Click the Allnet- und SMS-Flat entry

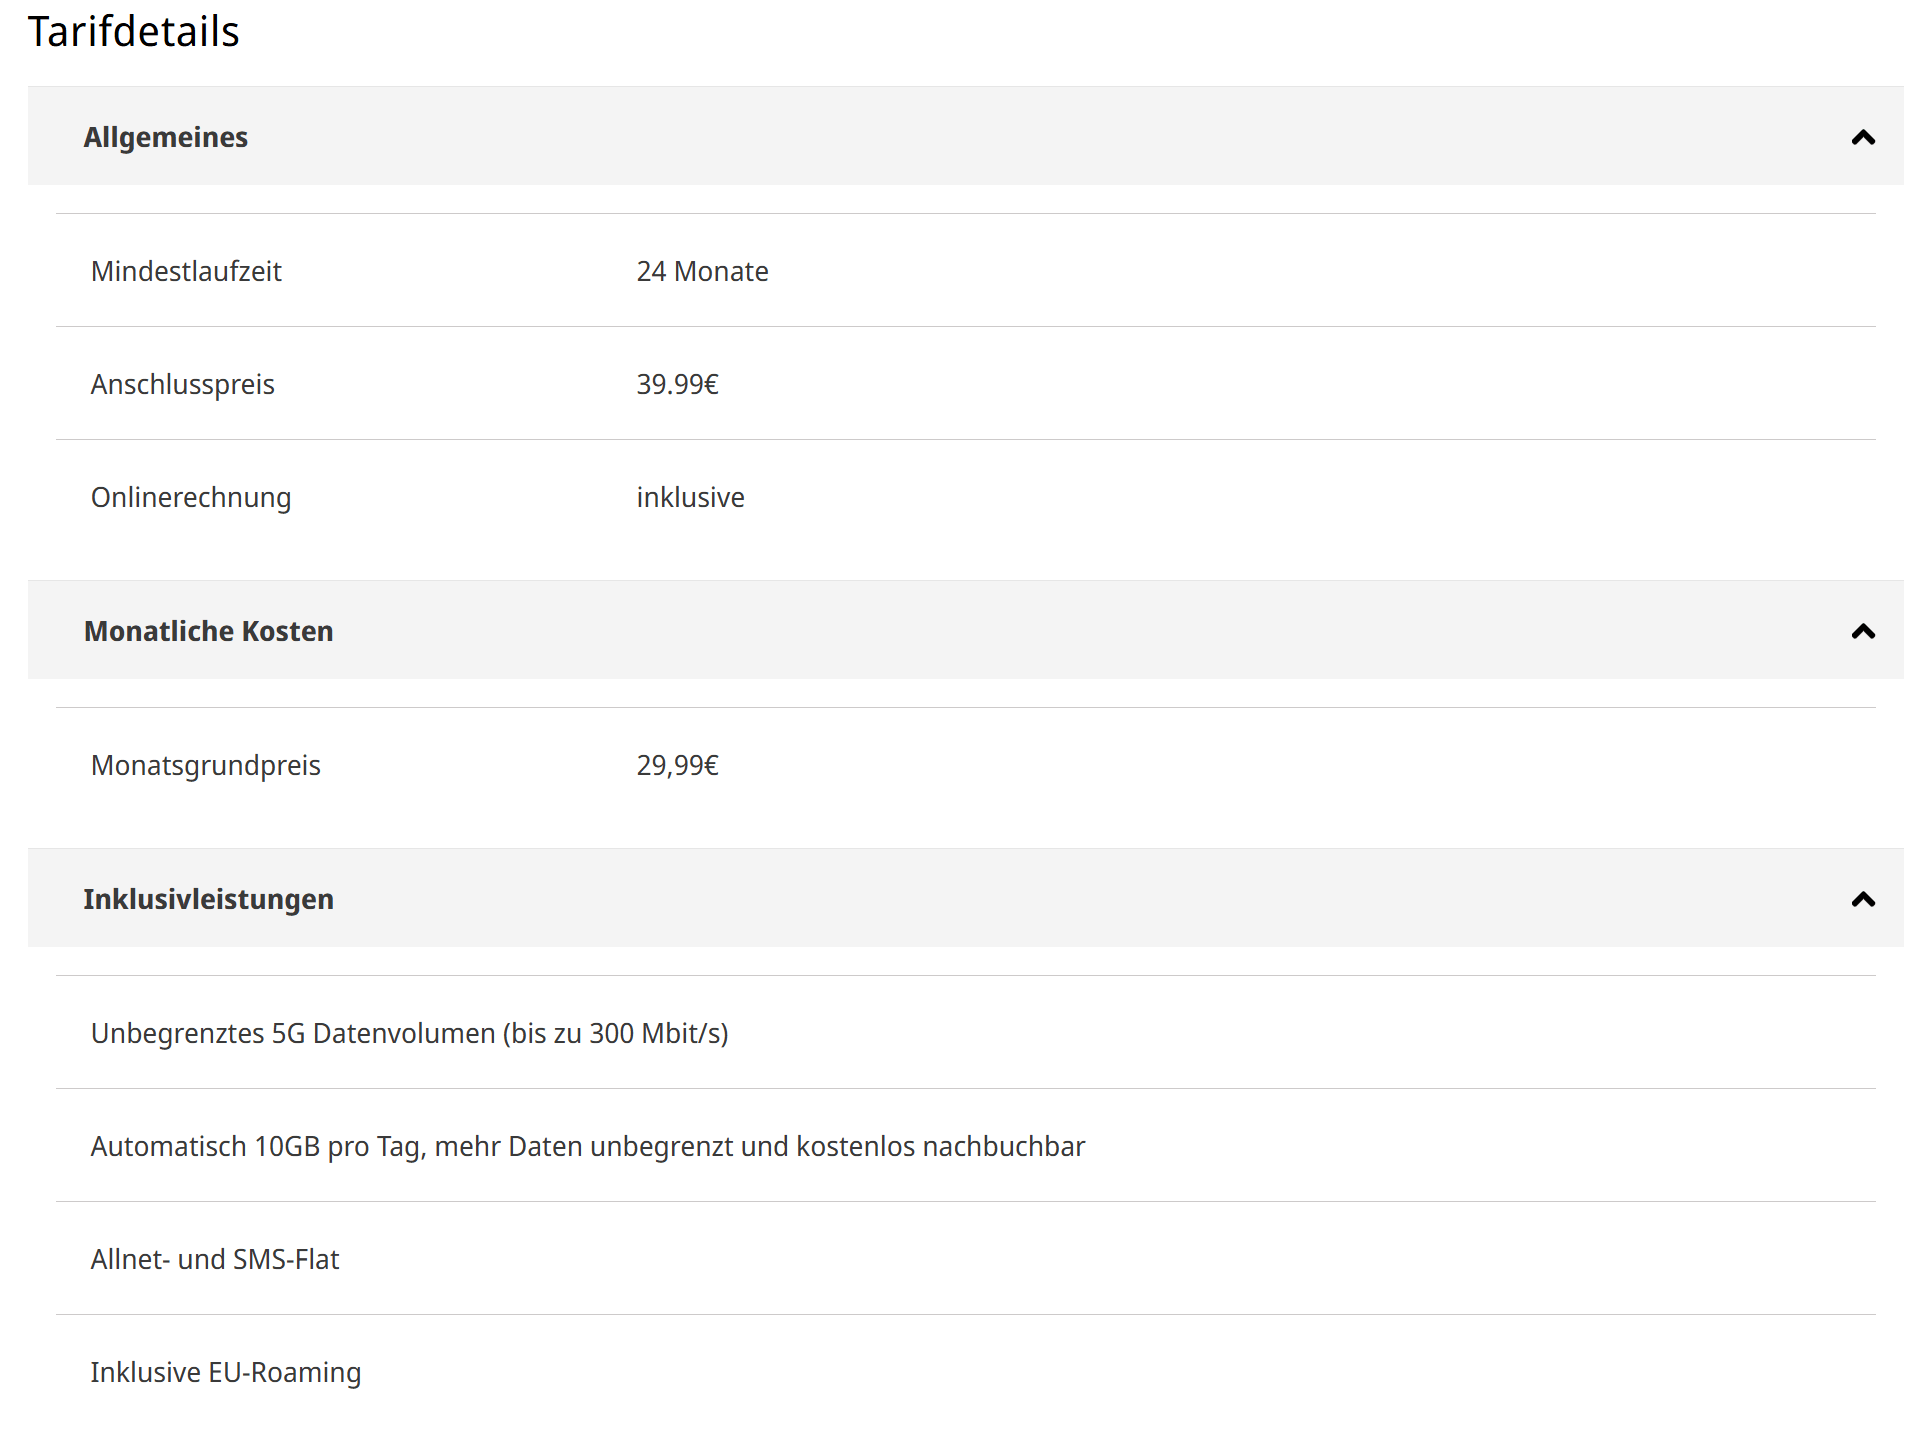point(215,1260)
